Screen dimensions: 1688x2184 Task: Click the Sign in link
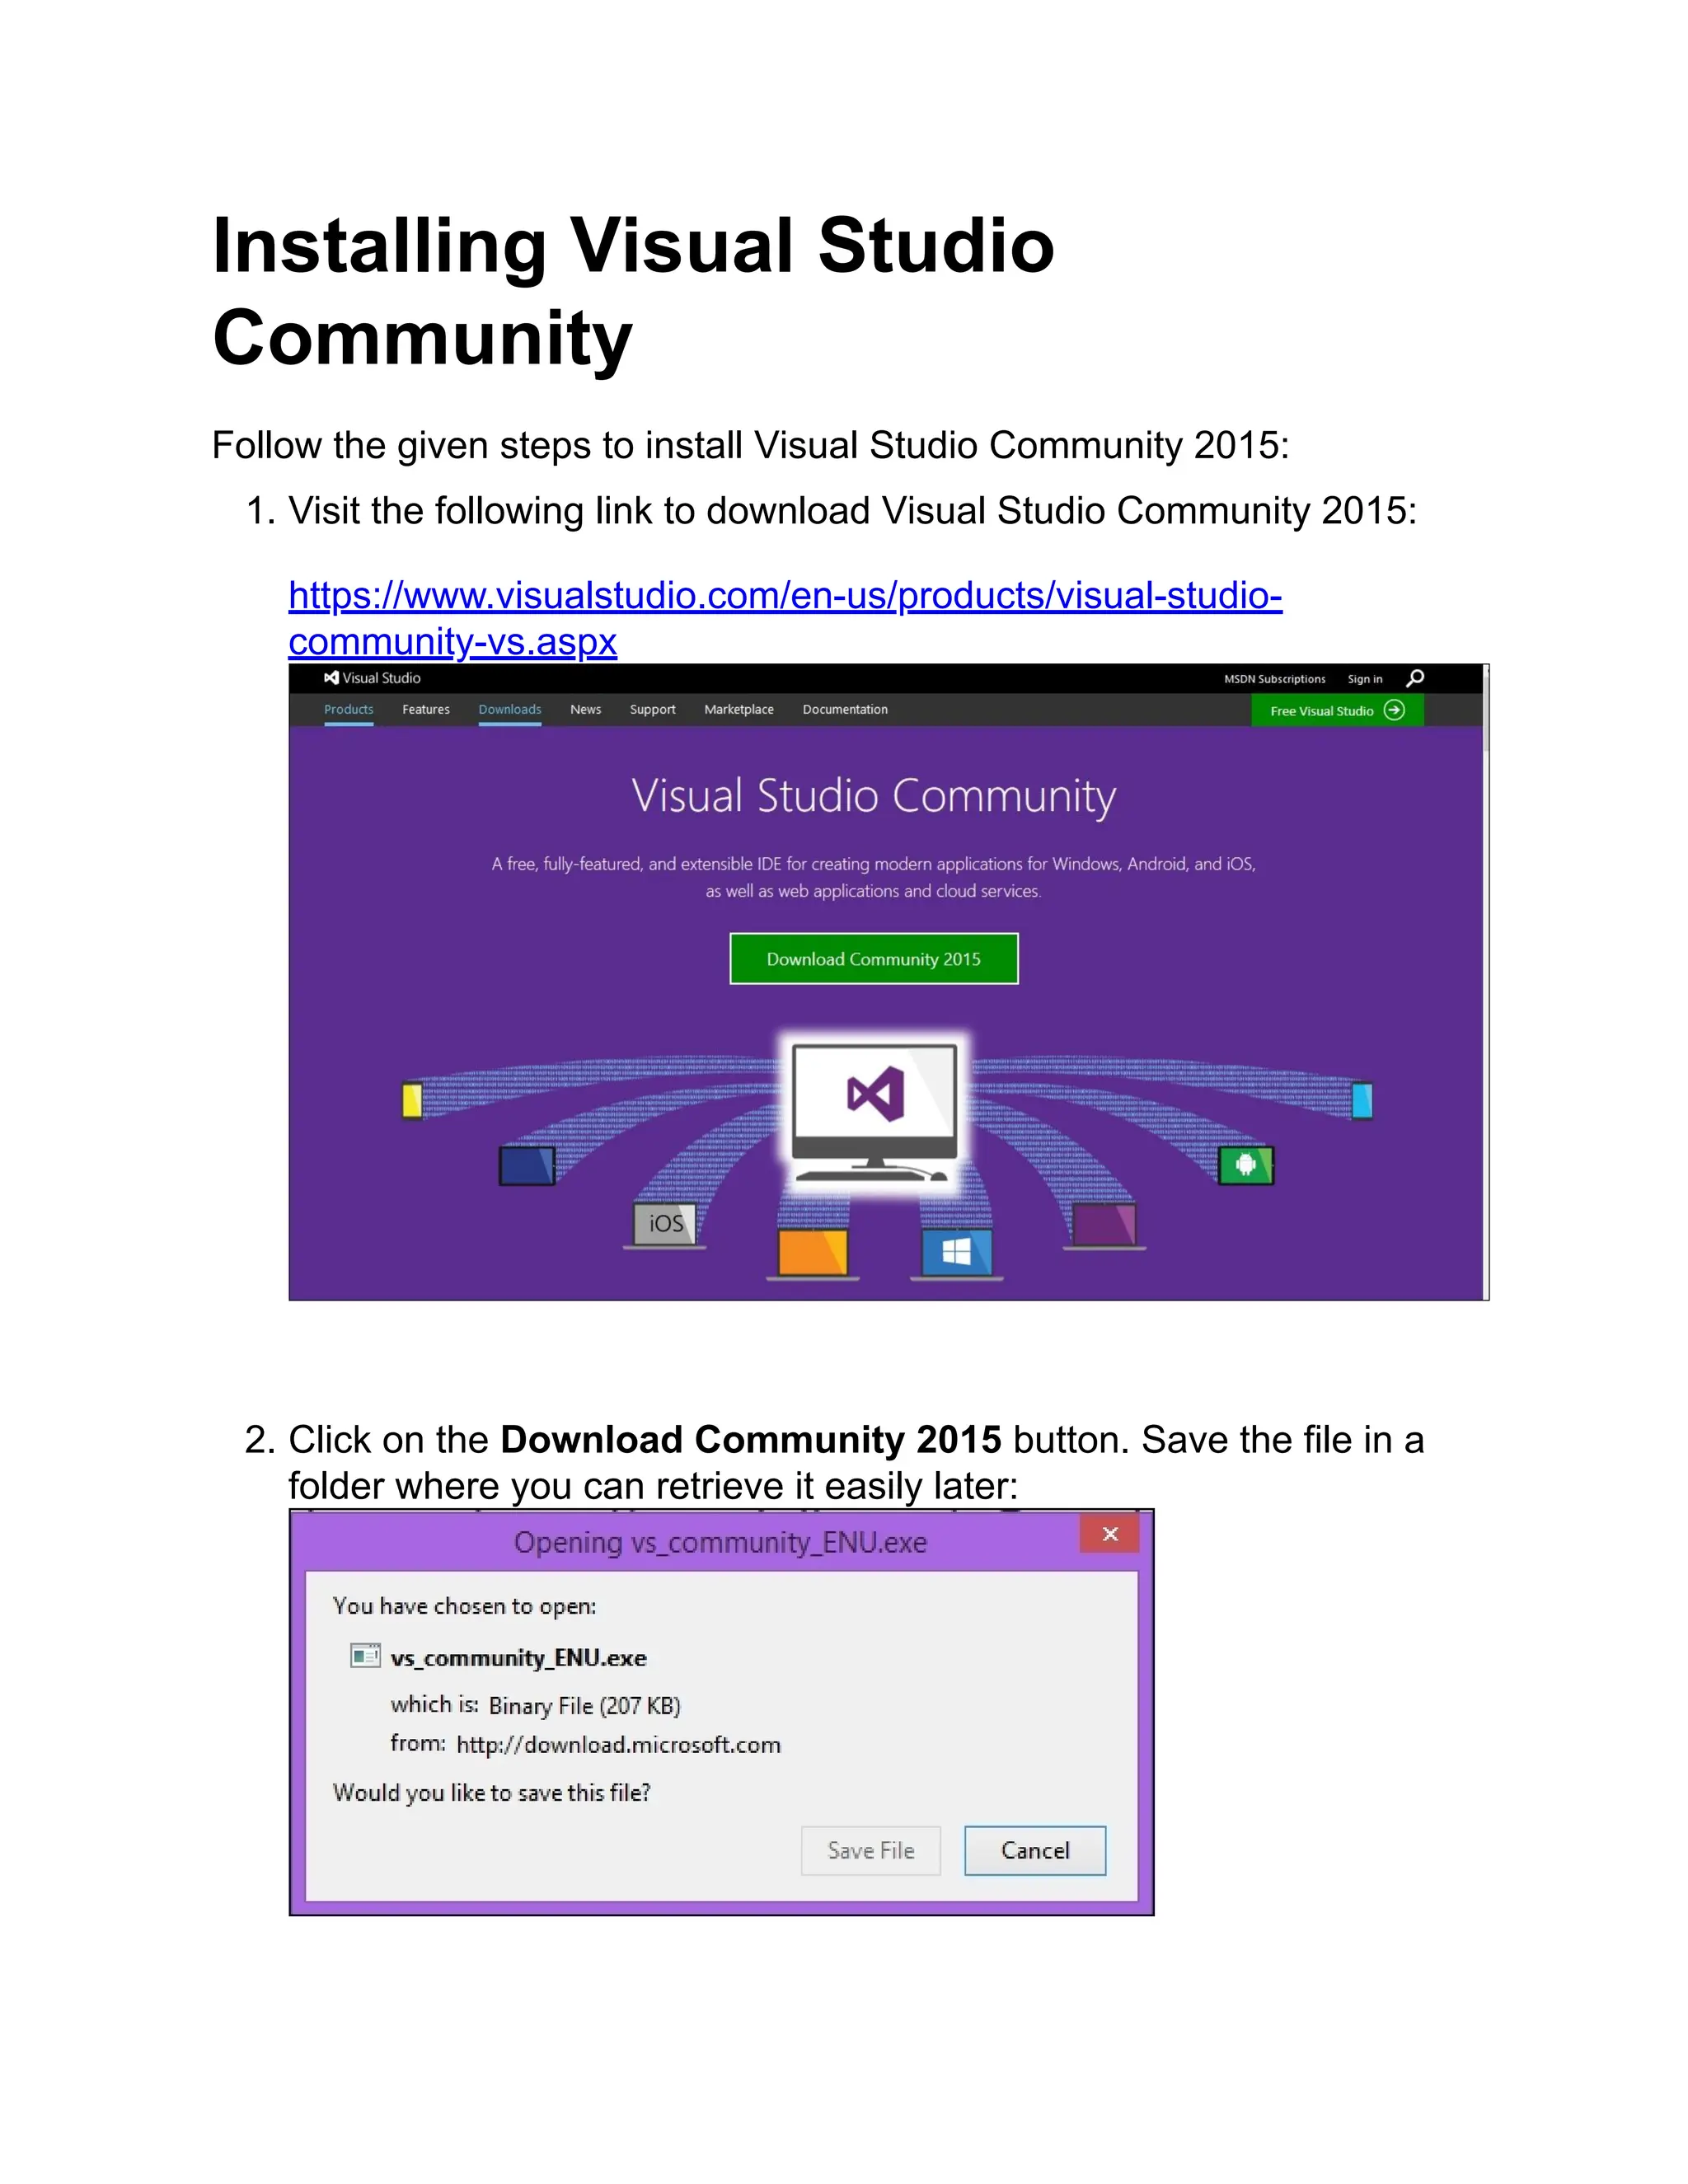(1365, 679)
